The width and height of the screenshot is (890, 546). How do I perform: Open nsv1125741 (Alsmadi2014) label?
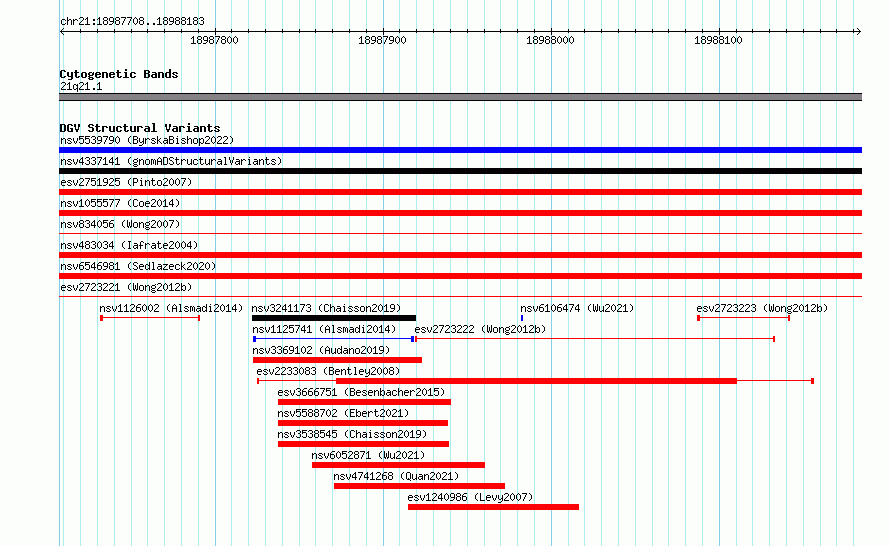pos(324,329)
